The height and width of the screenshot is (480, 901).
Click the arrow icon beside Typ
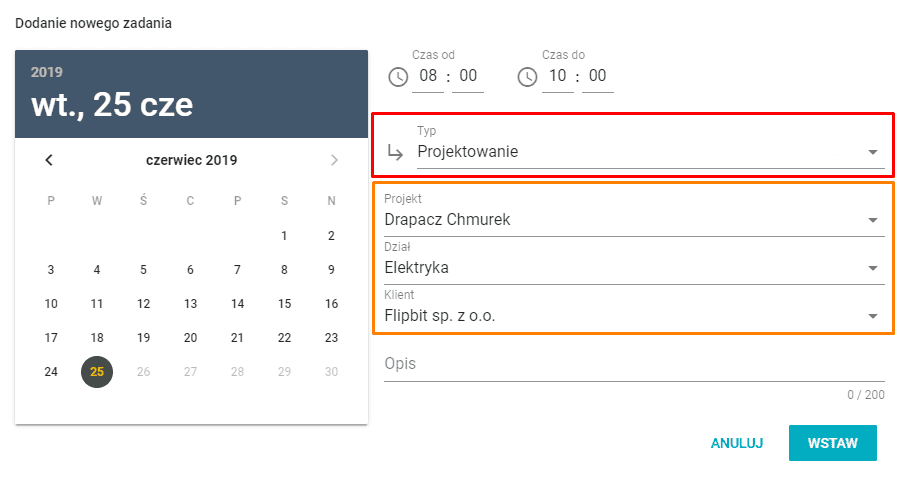pos(396,152)
